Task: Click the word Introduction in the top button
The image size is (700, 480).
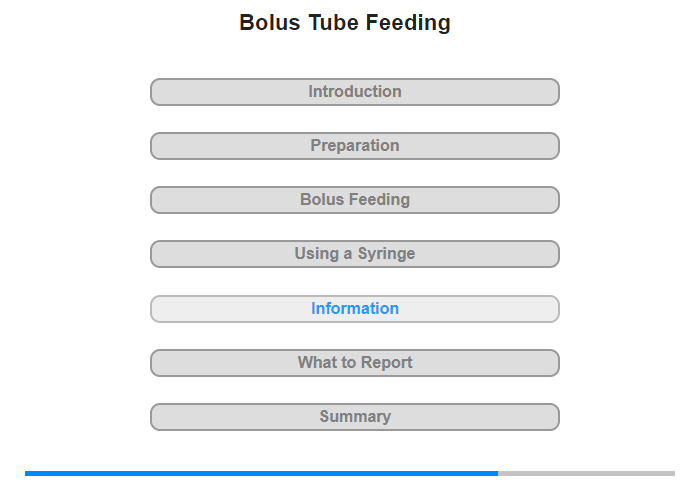Action: [x=355, y=92]
